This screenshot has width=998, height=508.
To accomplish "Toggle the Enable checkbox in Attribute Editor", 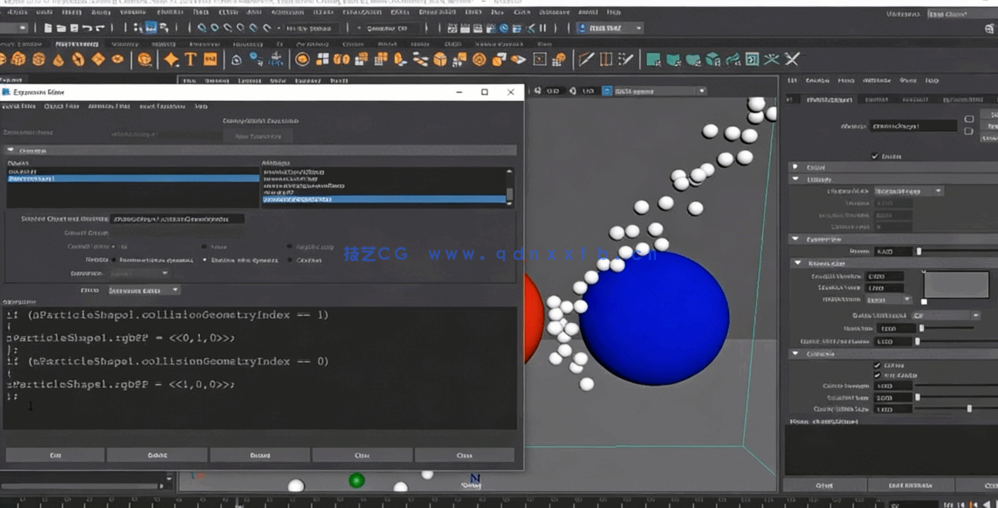I will pyautogui.click(x=875, y=156).
